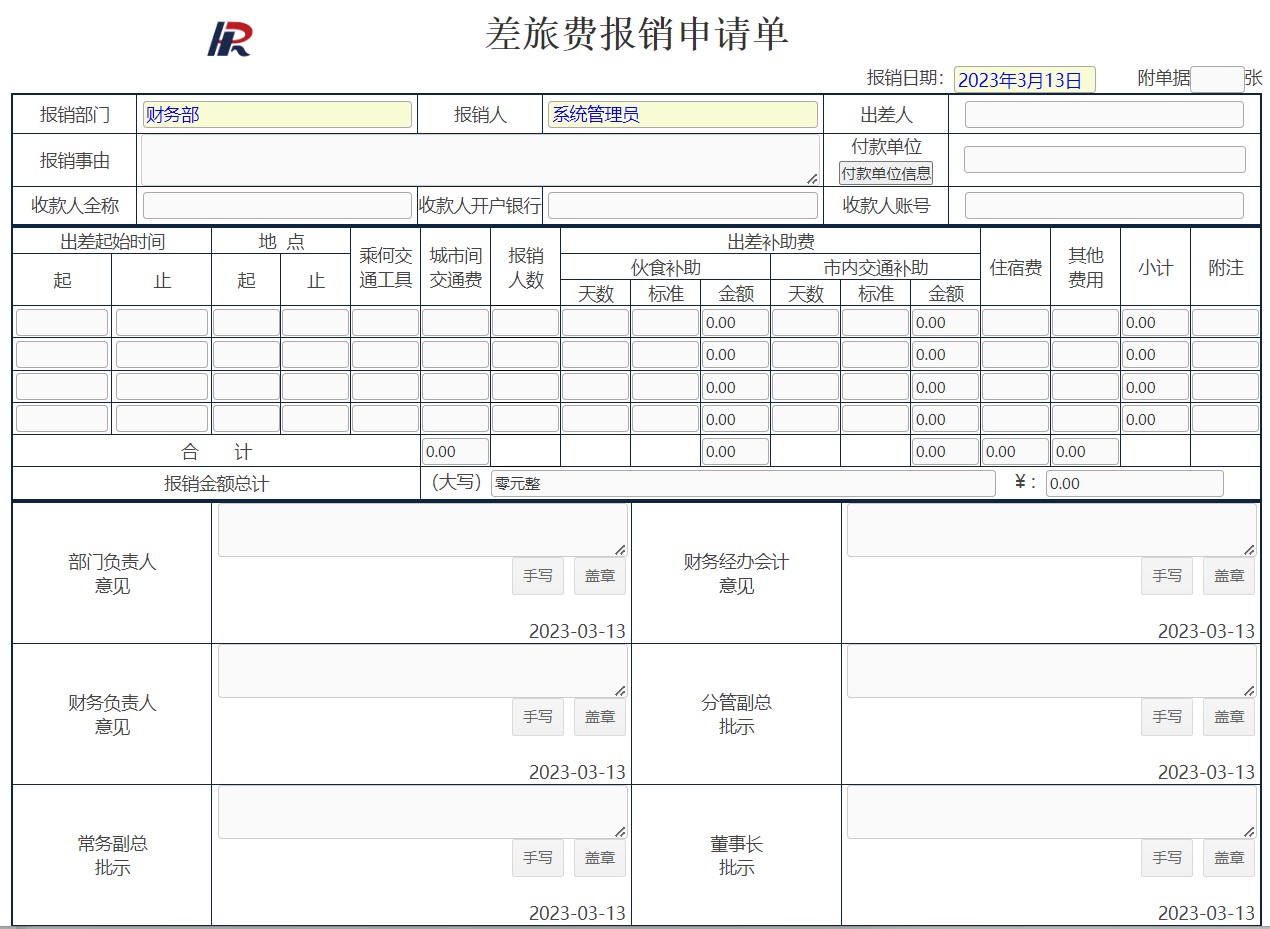Click the 出差起始时间 column header
This screenshot has width=1270, height=929.
[112, 242]
